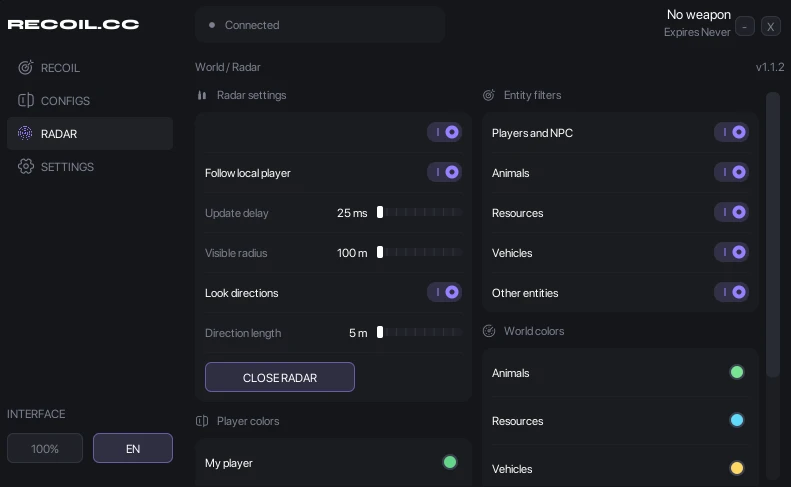Screen dimensions: 791x487
Task: Click the 5 m direction length value
Action: pyautogui.click(x=358, y=333)
